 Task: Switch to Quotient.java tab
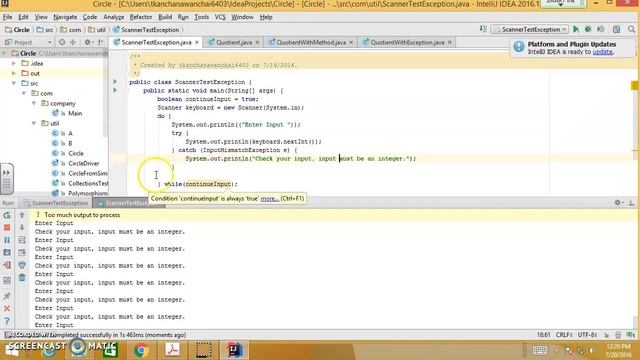233,42
